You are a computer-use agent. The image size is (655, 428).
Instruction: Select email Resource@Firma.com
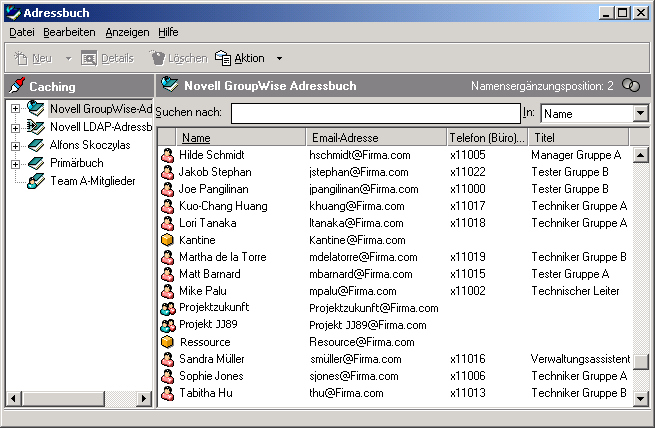click(362, 342)
